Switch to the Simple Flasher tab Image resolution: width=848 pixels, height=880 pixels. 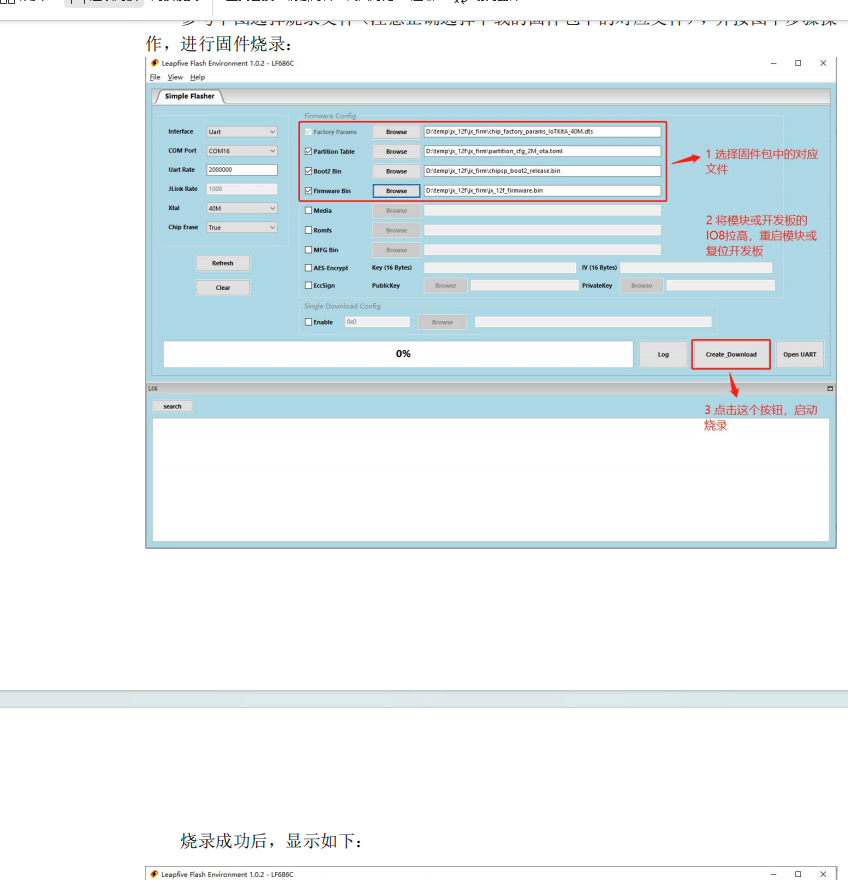(x=189, y=97)
